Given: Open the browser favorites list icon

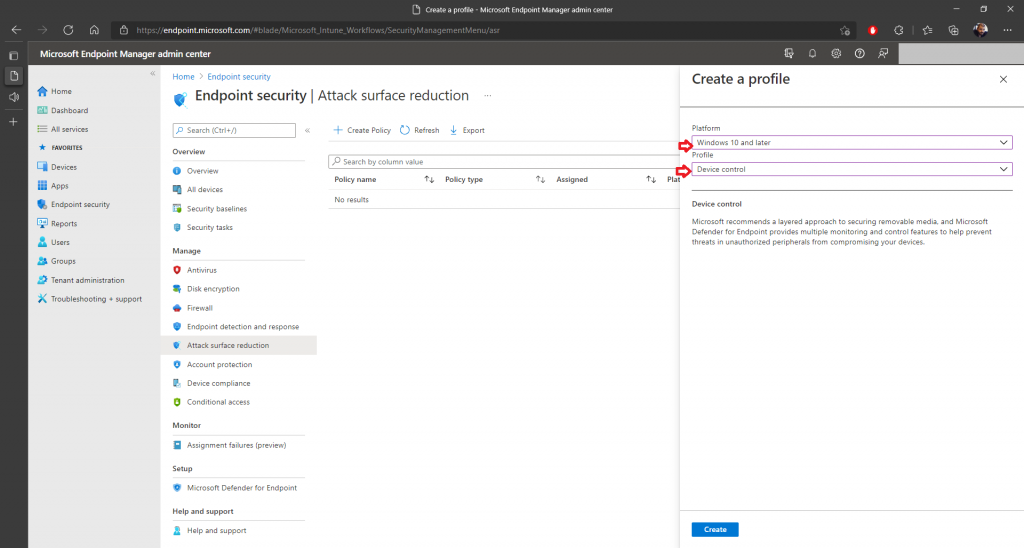Looking at the screenshot, I should 927,30.
